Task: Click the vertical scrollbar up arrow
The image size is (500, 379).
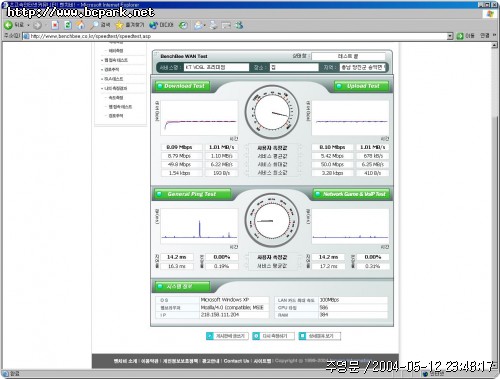Action: click(495, 46)
